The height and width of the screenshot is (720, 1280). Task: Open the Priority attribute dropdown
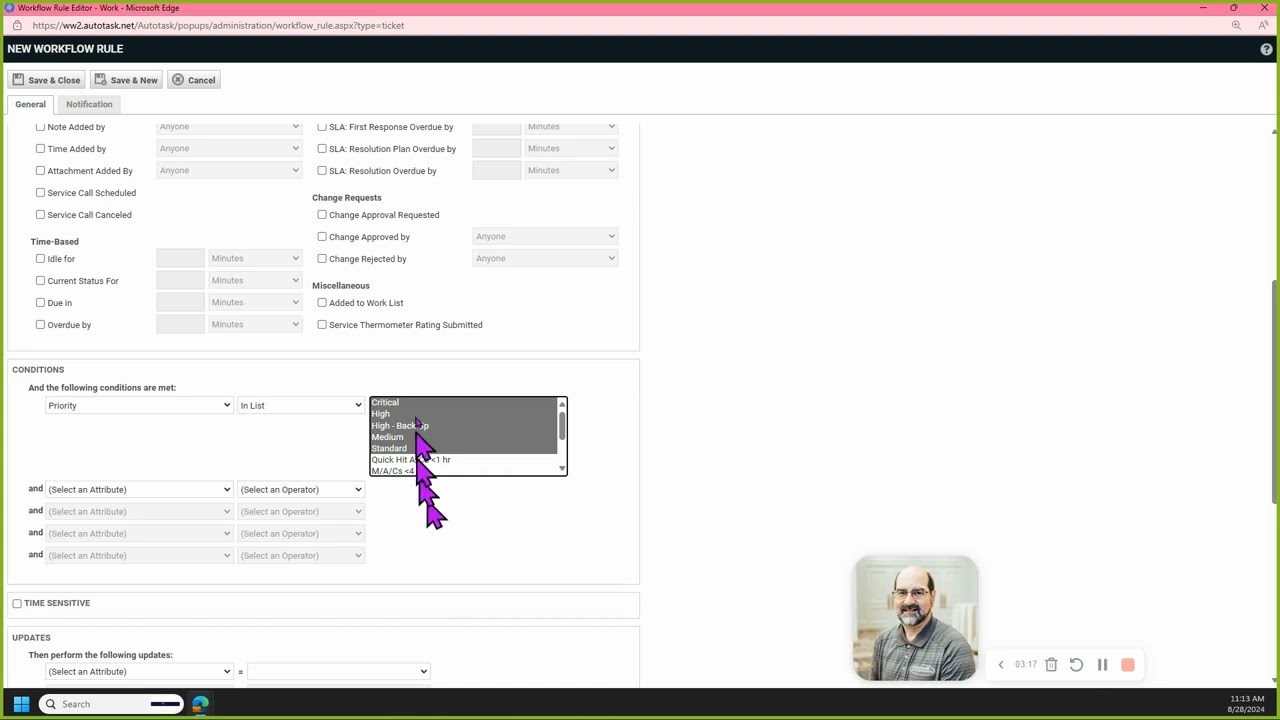tap(139, 406)
